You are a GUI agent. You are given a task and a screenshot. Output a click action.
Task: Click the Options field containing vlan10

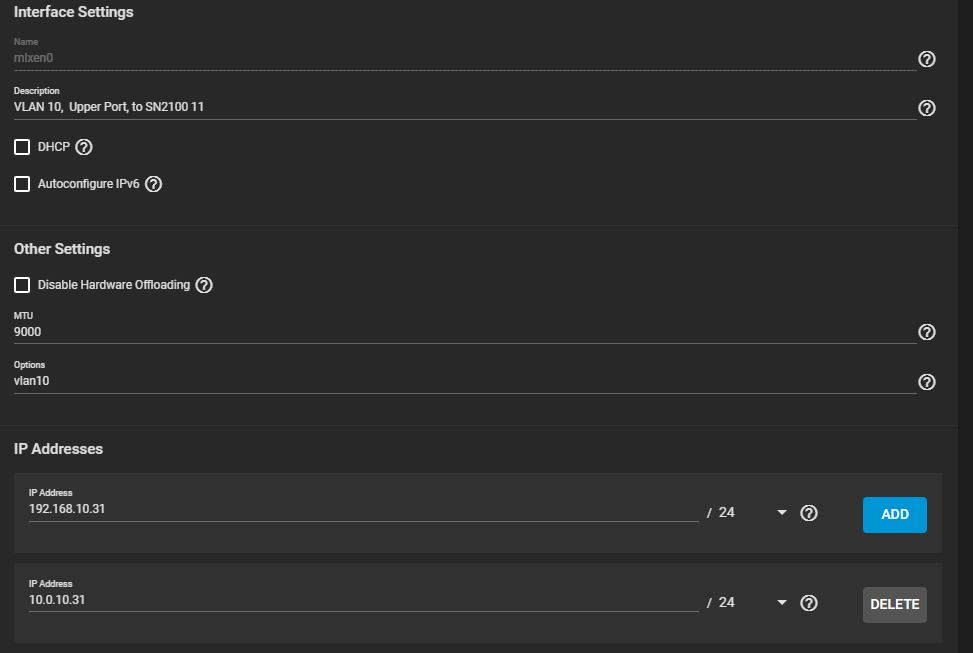(x=465, y=381)
